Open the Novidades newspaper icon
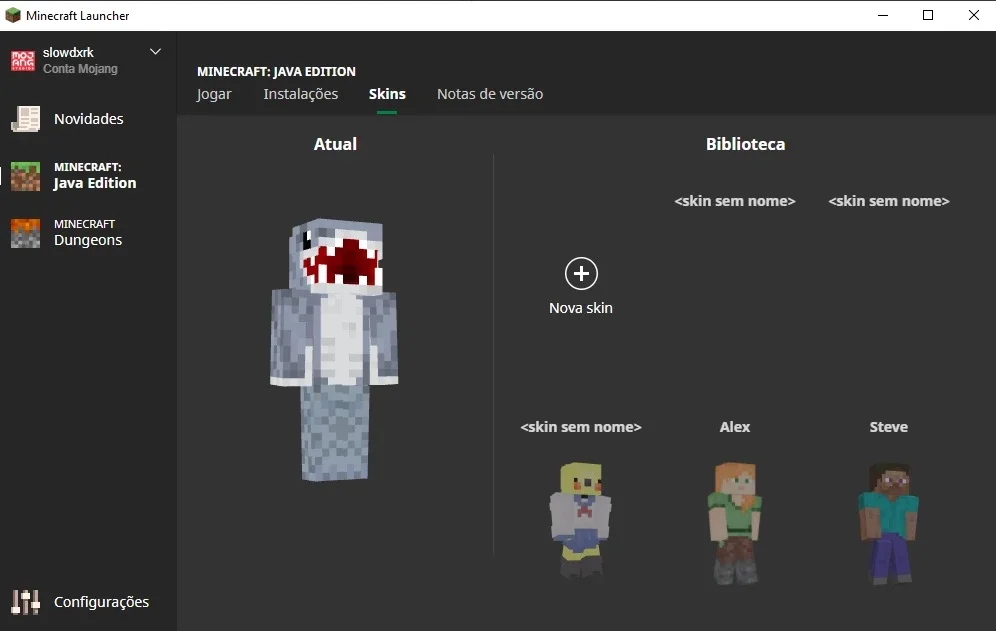This screenshot has height=631, width=996. coord(25,119)
